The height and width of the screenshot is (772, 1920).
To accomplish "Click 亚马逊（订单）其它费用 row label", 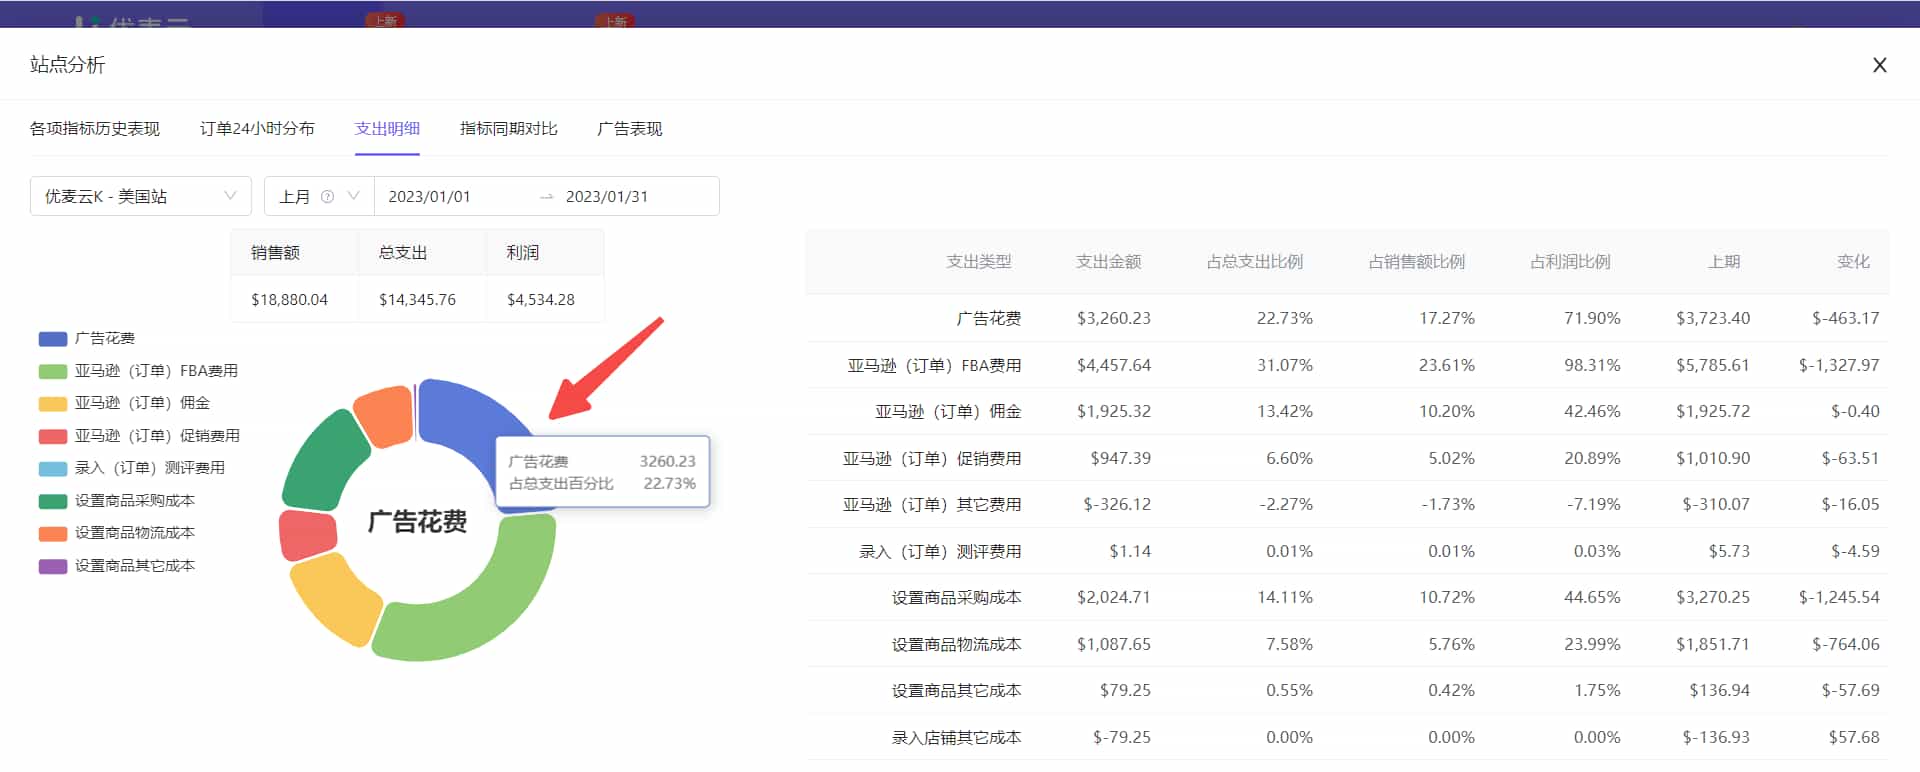I will tap(932, 505).
